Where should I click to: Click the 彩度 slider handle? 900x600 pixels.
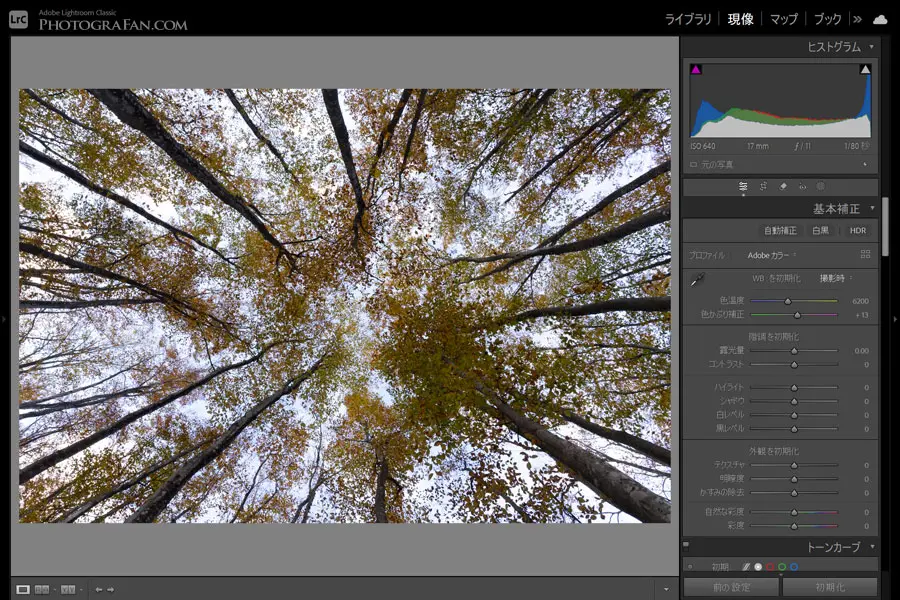coord(794,525)
